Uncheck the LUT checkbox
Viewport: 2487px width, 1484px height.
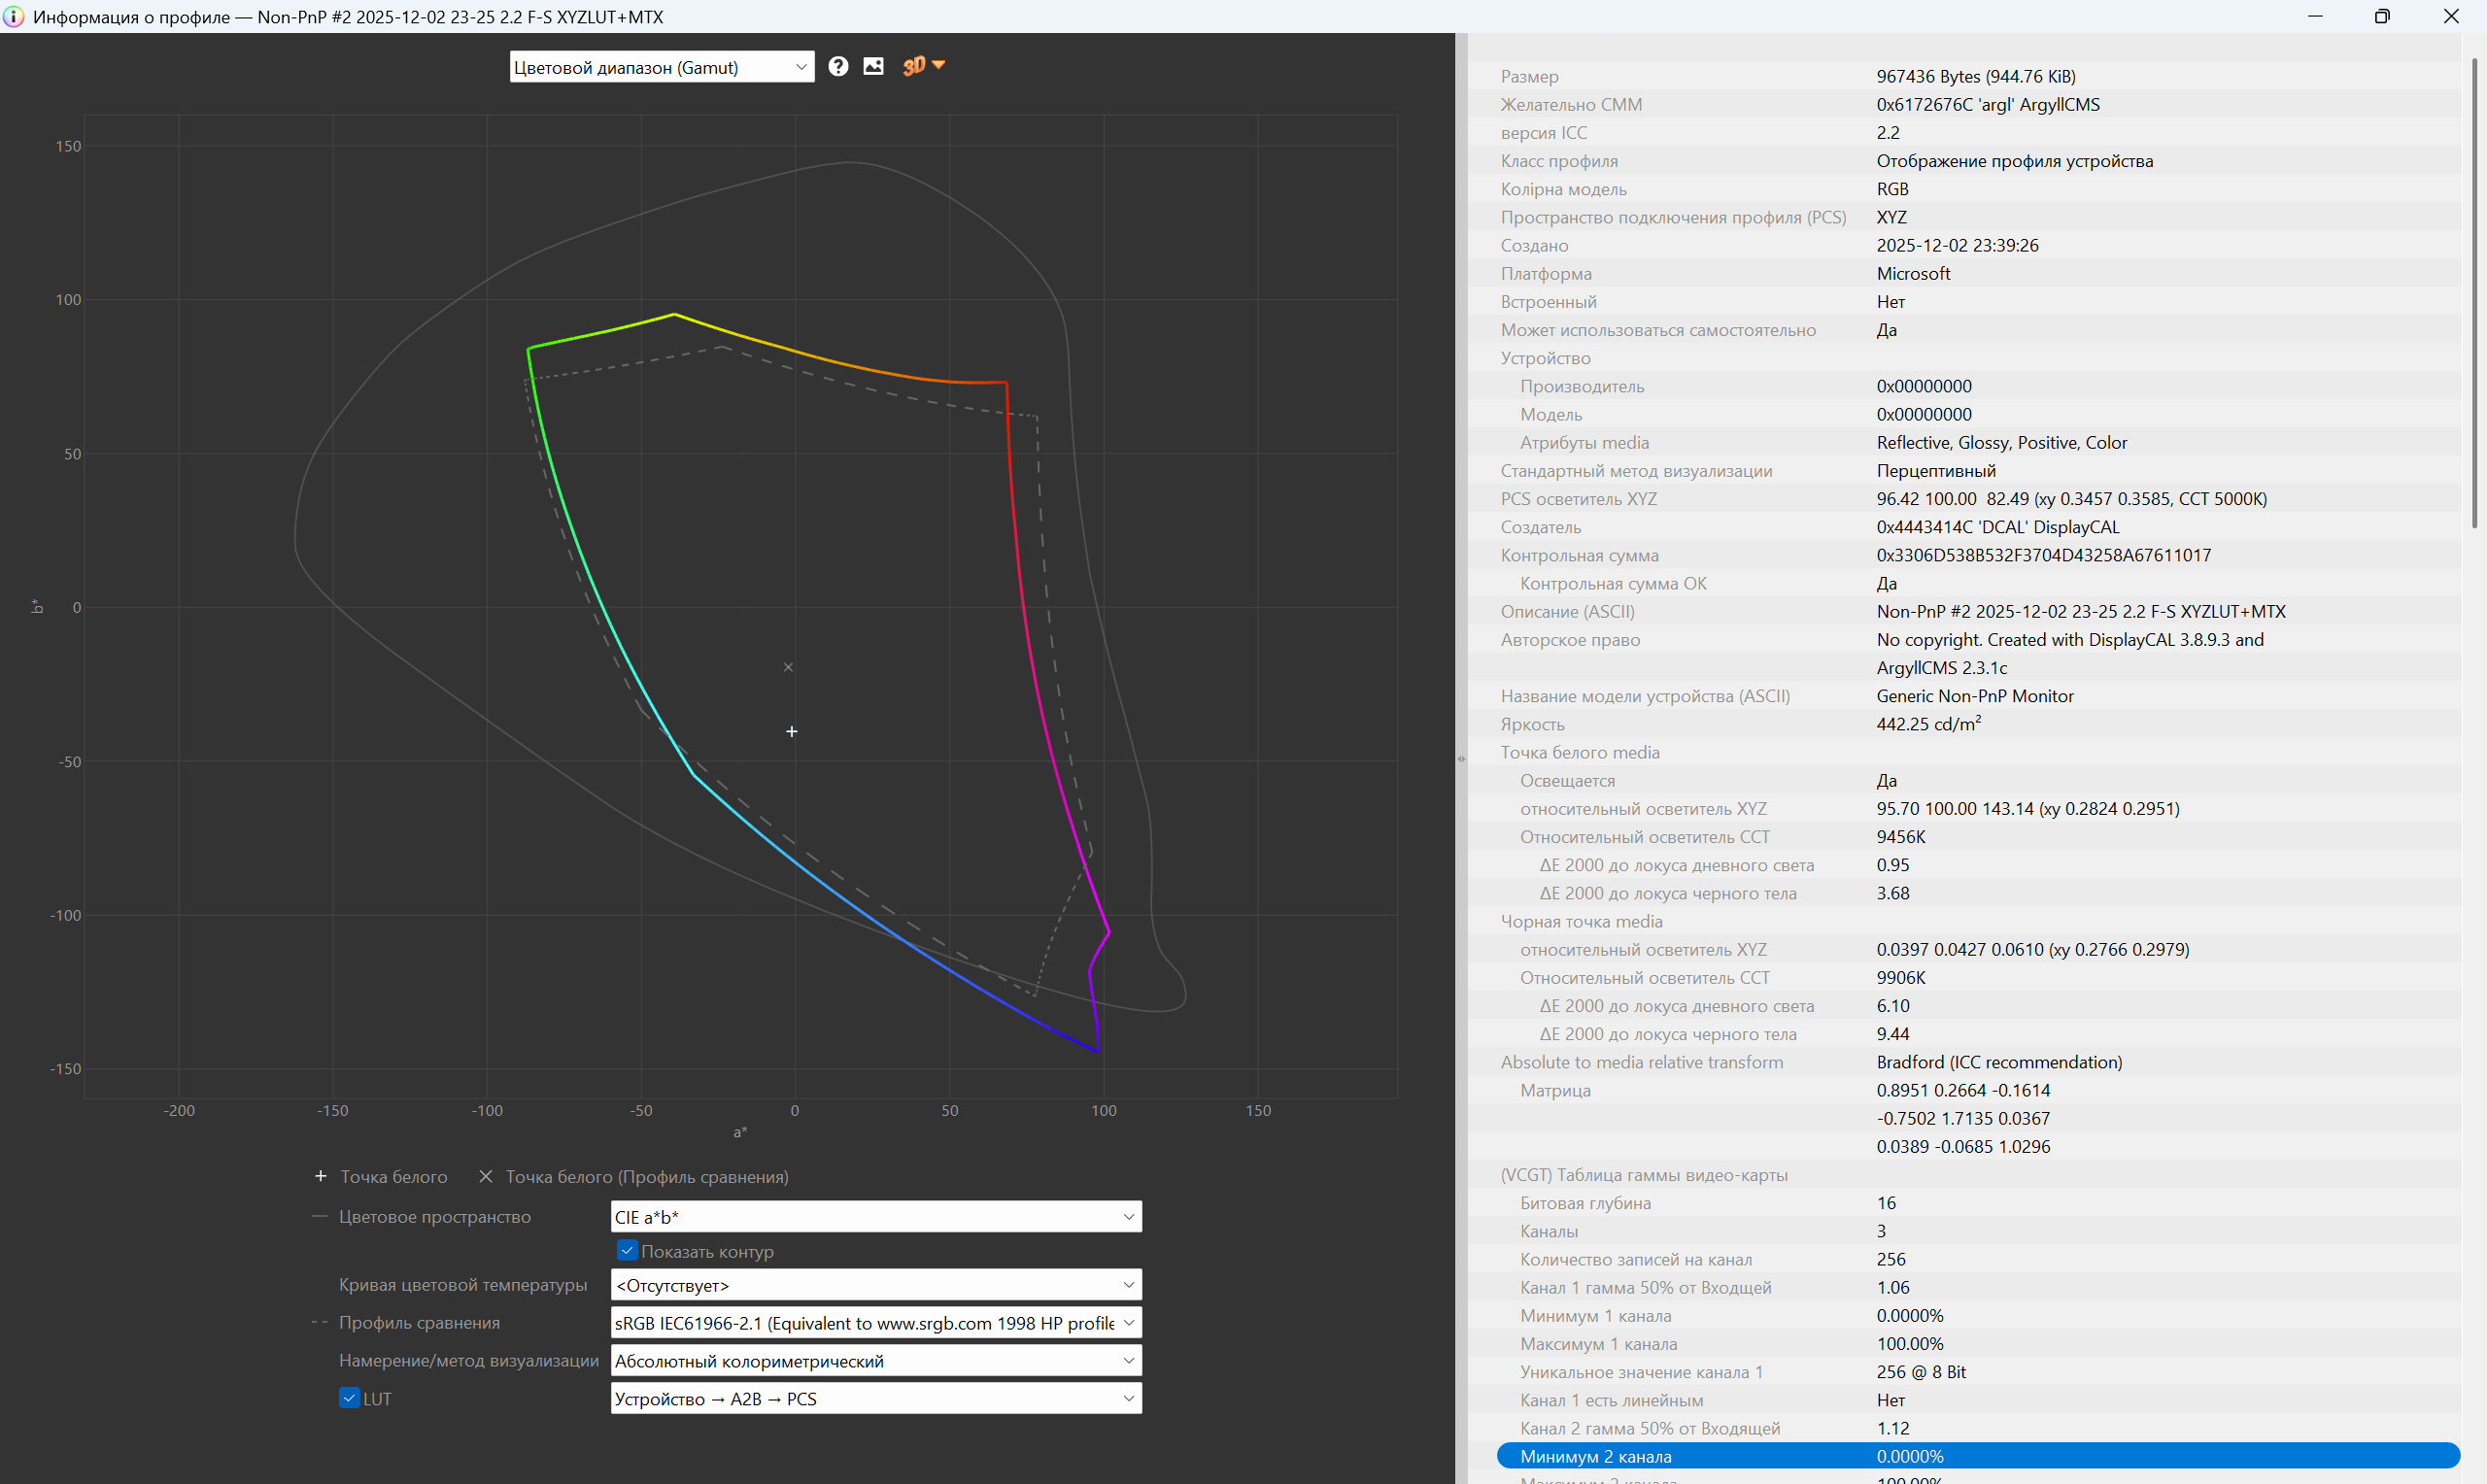tap(349, 1398)
